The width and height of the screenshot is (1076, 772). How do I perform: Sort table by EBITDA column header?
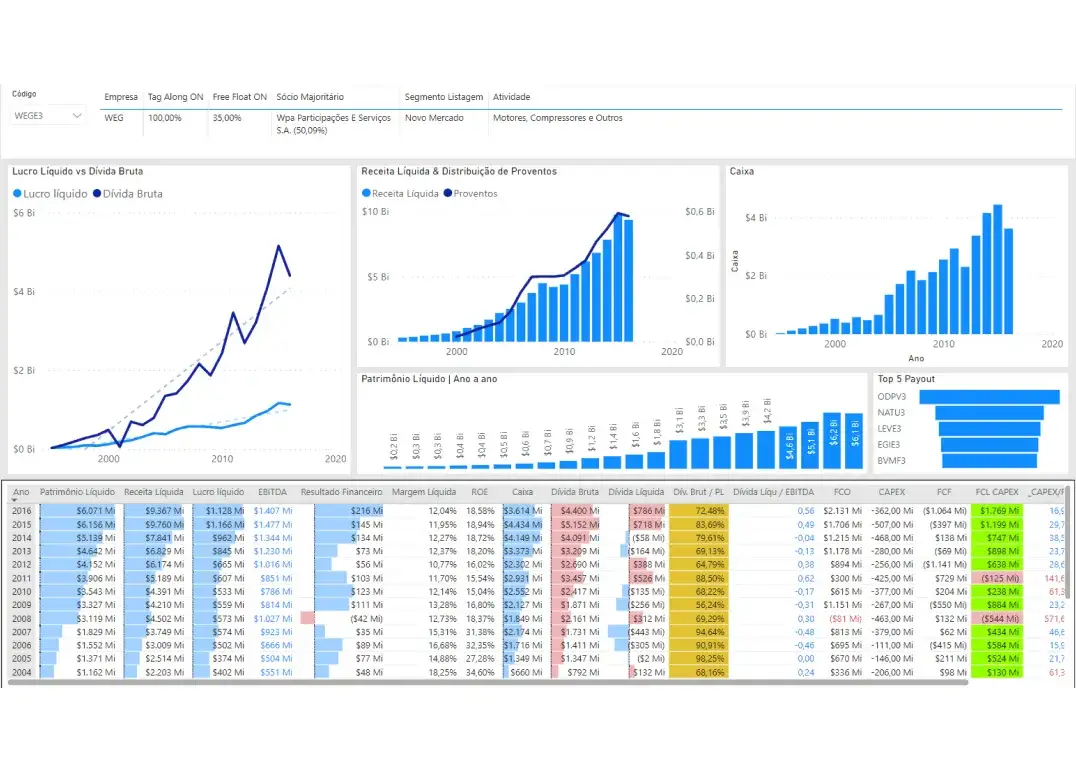tap(272, 492)
